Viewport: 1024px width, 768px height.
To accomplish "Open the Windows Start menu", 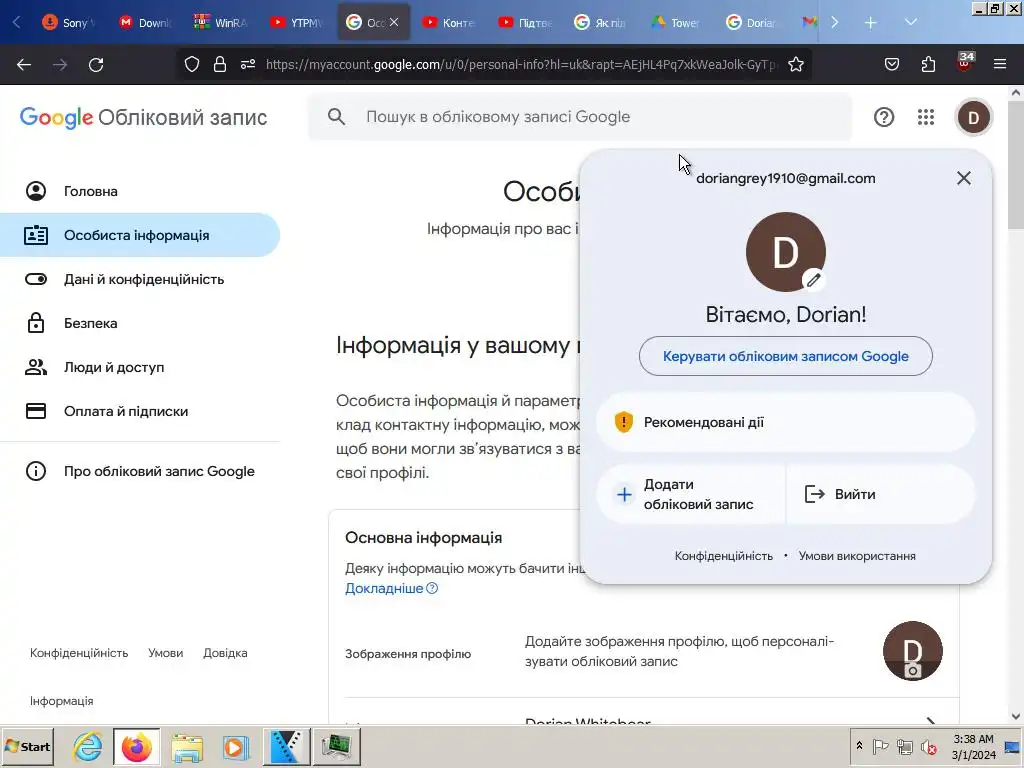I will (x=27, y=746).
